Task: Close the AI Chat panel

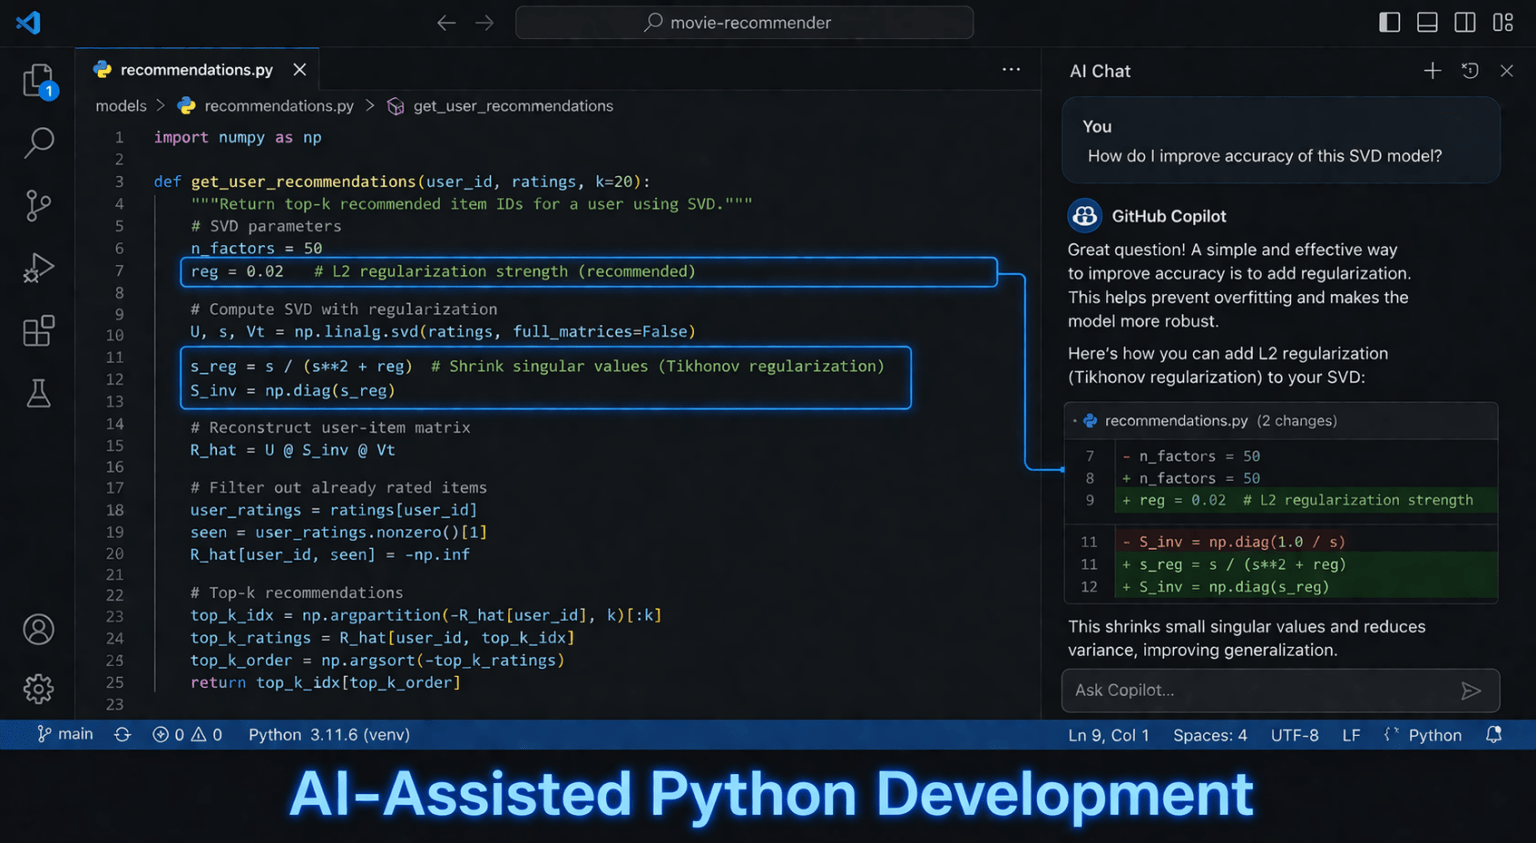Action: 1507,70
